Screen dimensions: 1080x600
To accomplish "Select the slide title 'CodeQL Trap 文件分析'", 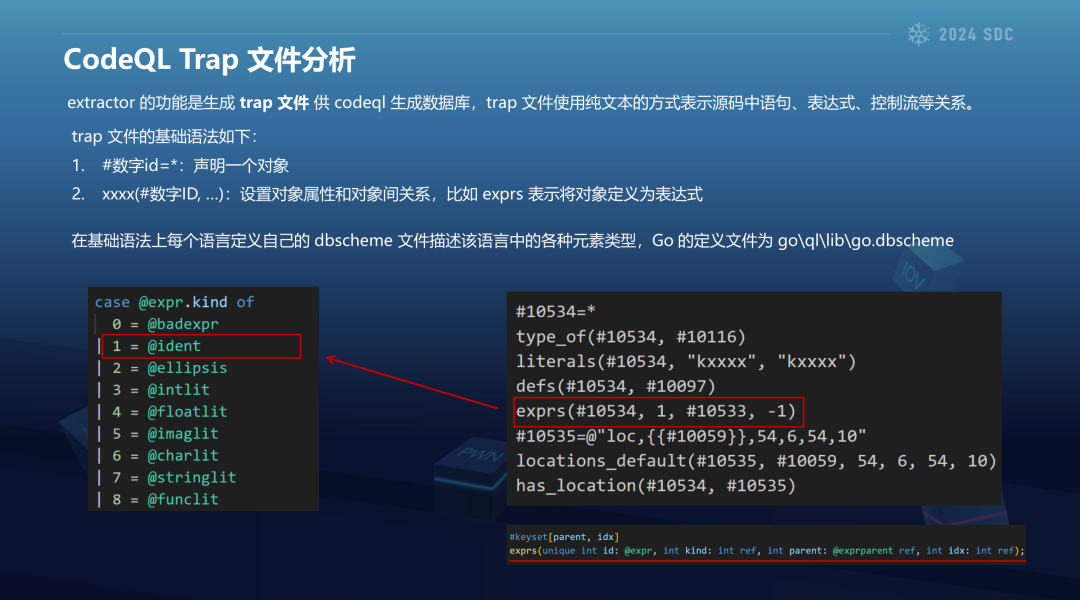I will pos(209,59).
